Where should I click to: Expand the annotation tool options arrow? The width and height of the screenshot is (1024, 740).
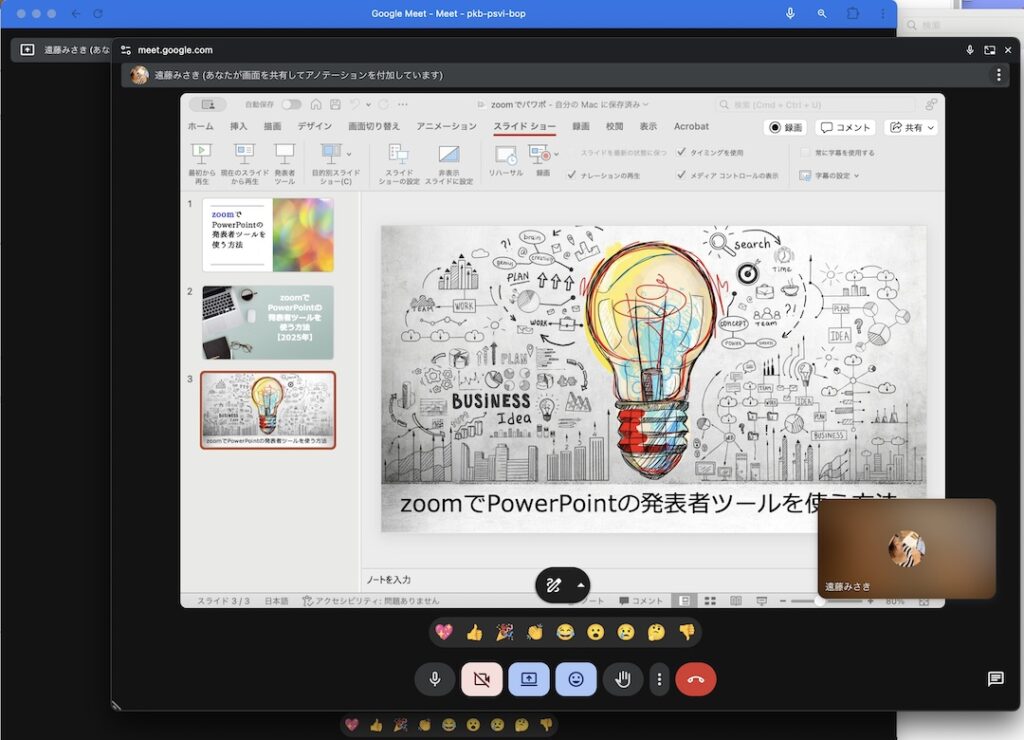(581, 585)
